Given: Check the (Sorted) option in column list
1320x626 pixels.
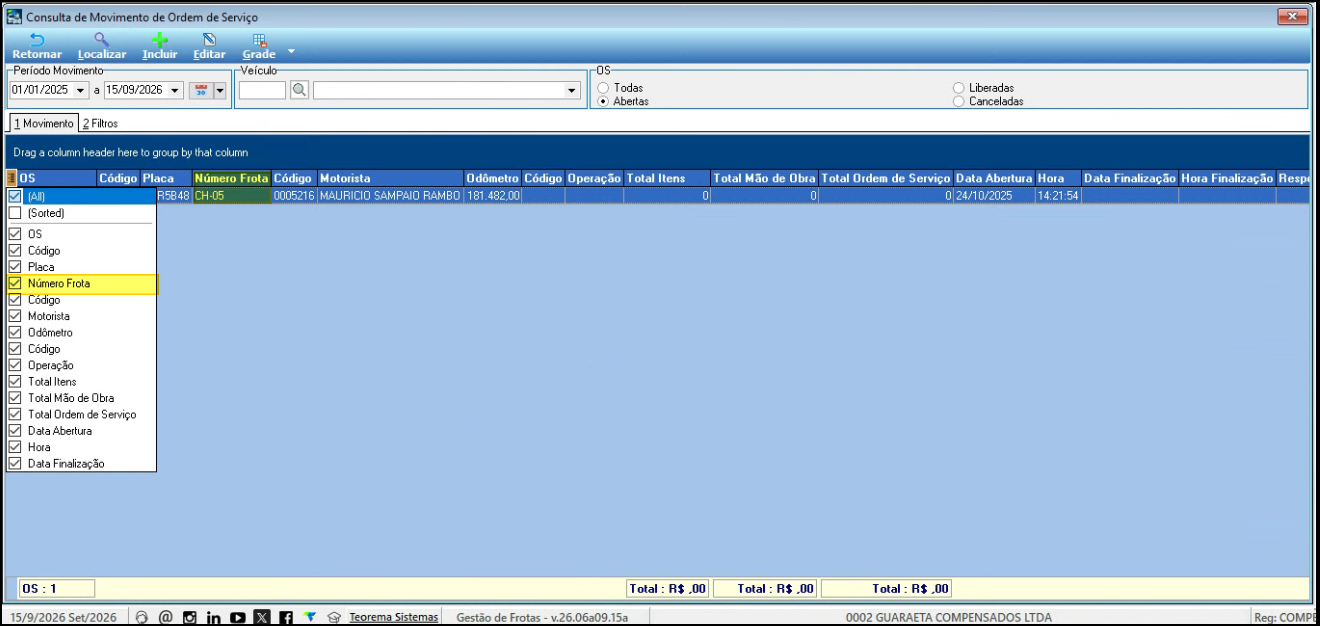Looking at the screenshot, I should [14, 213].
